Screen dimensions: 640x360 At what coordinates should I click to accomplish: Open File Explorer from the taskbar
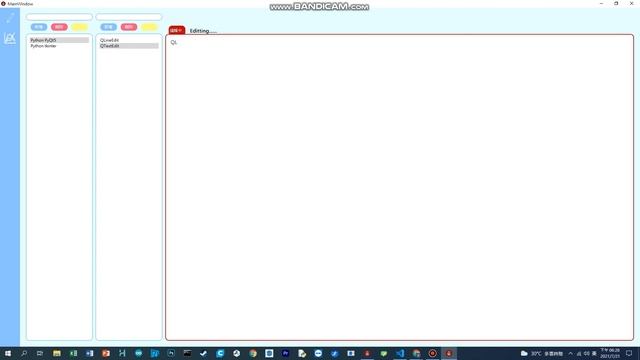coord(57,353)
